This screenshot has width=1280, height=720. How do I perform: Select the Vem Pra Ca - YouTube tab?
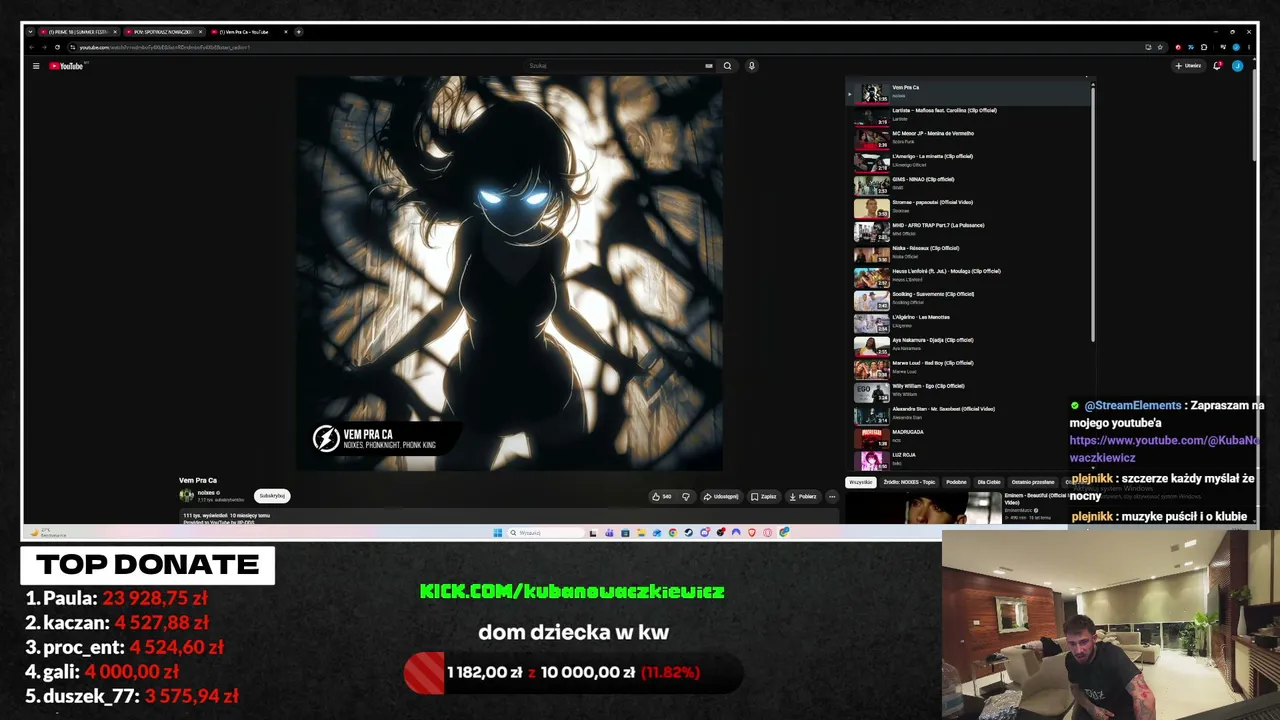[249, 32]
